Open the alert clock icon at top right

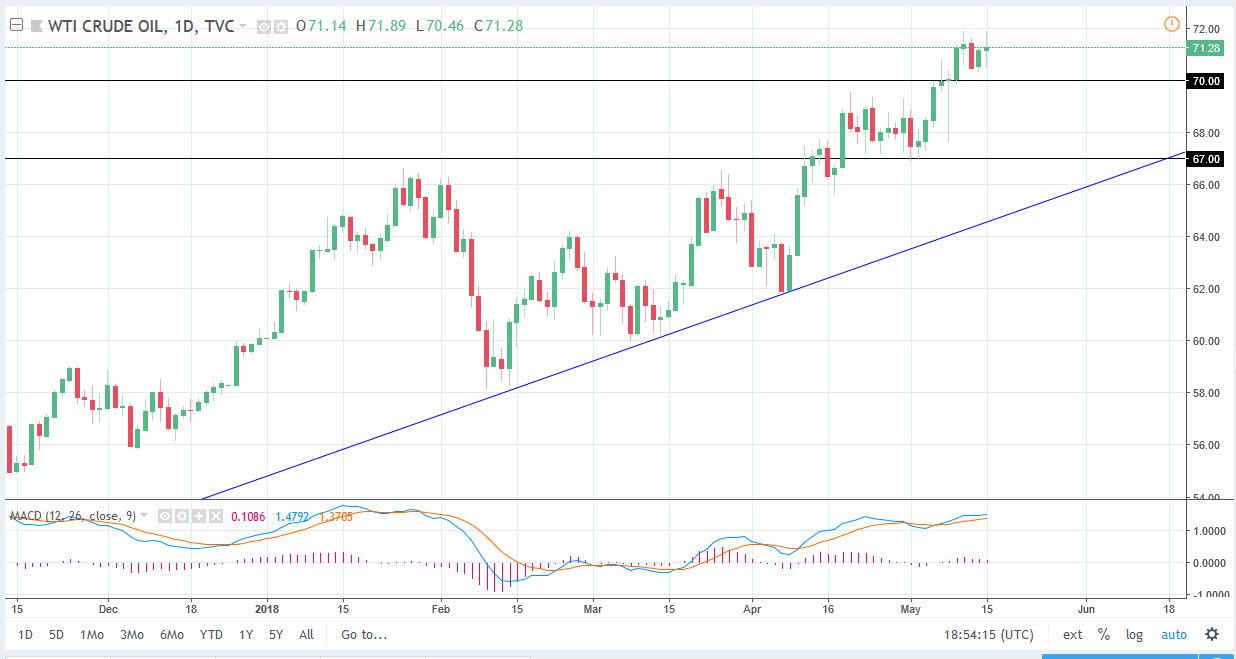coord(1171,22)
